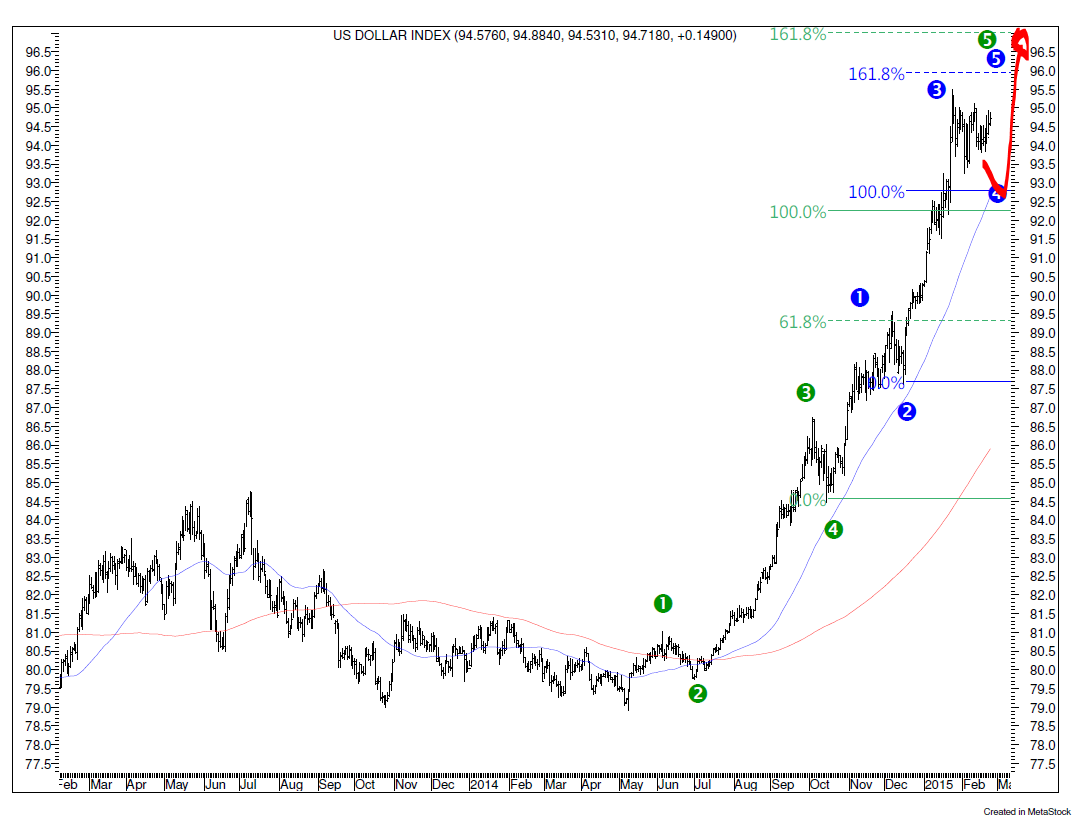The width and height of the screenshot is (1076, 833).
Task: Click the 90.0 value on left price axis
Action: (x=38, y=296)
